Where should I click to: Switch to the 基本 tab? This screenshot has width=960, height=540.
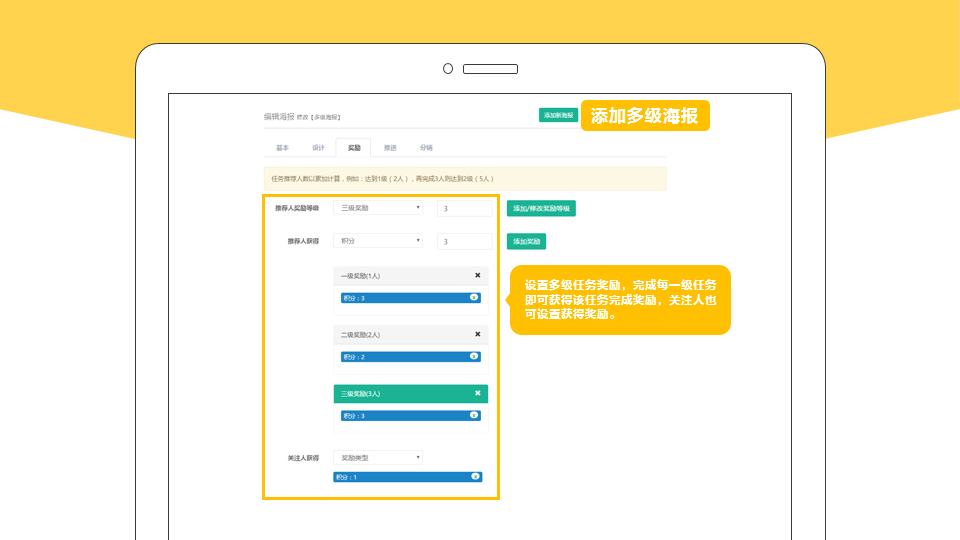coord(282,148)
